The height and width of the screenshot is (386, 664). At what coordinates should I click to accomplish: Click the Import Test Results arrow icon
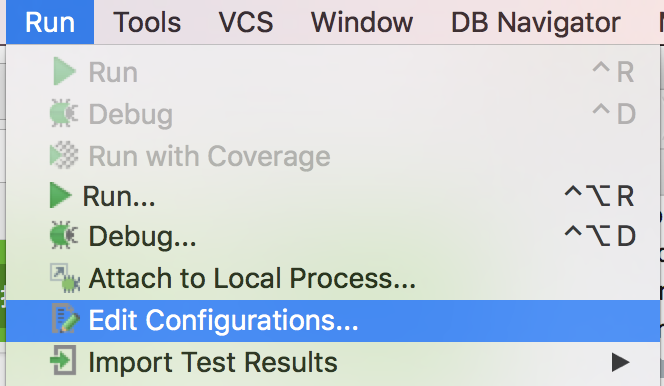click(64, 361)
